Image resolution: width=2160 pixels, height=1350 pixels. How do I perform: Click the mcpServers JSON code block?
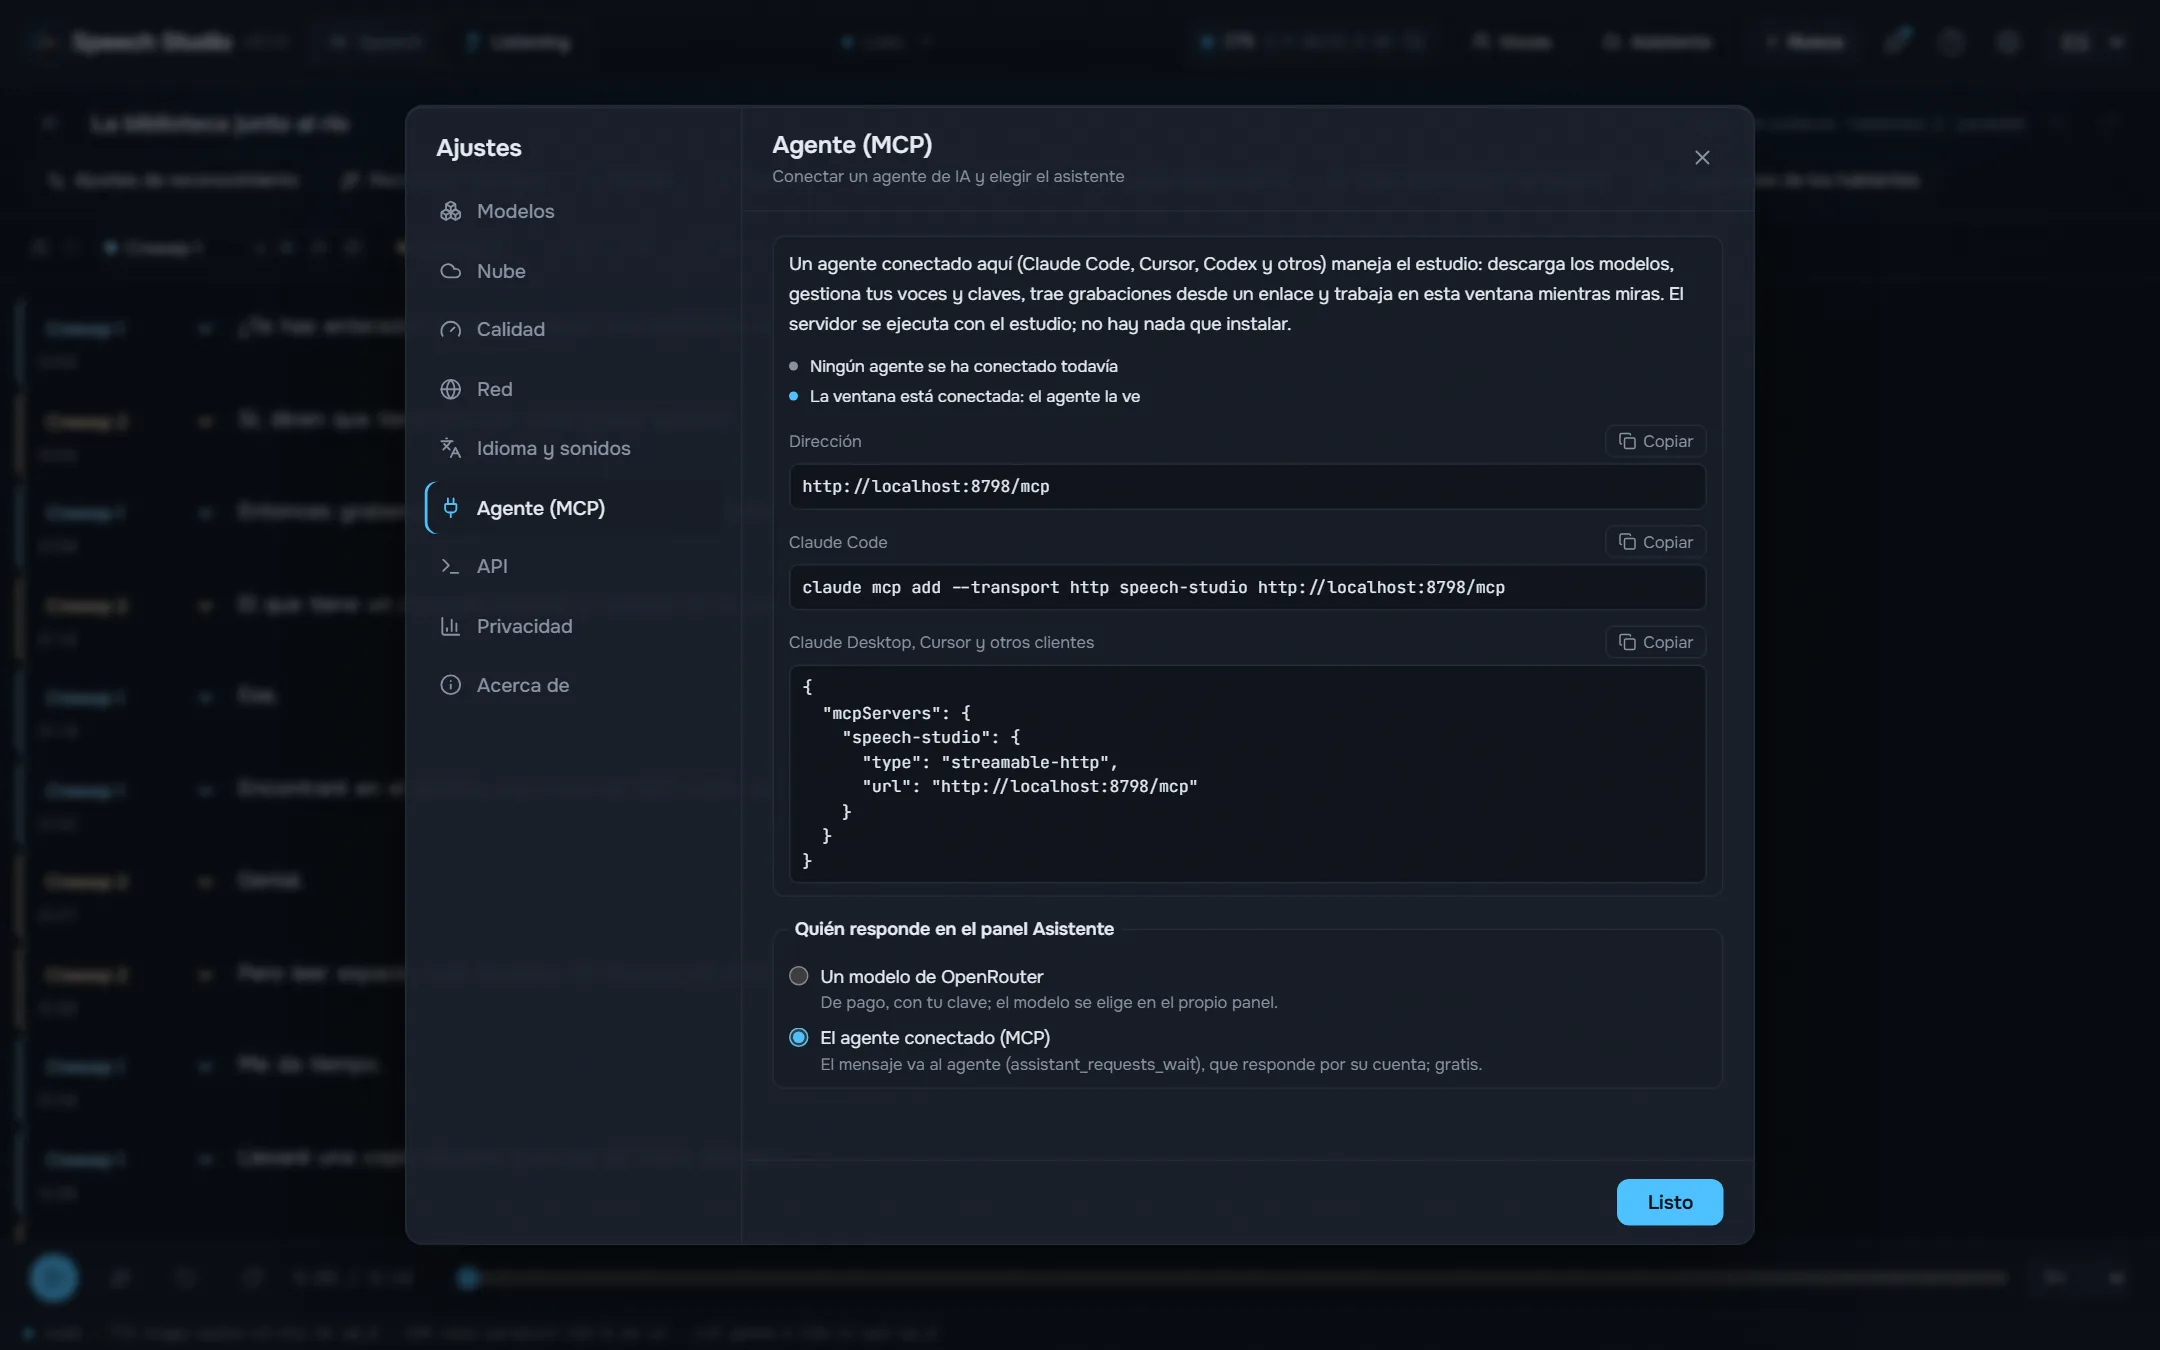coord(1247,774)
